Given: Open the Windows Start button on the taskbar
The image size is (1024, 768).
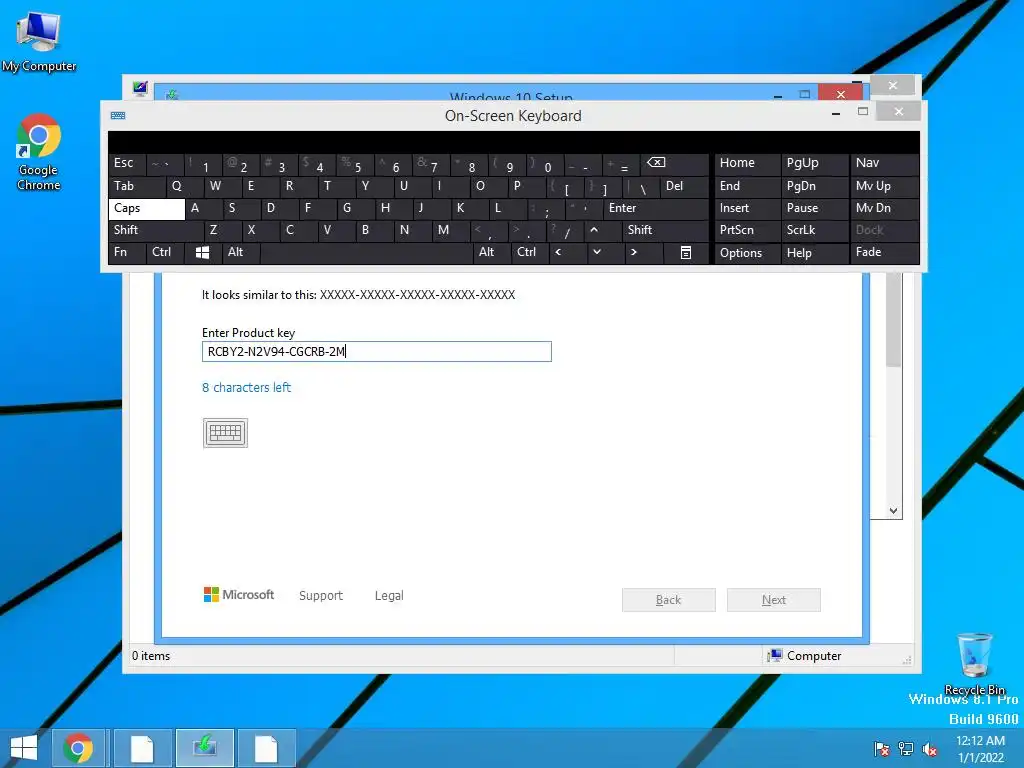Looking at the screenshot, I should click(x=24, y=748).
